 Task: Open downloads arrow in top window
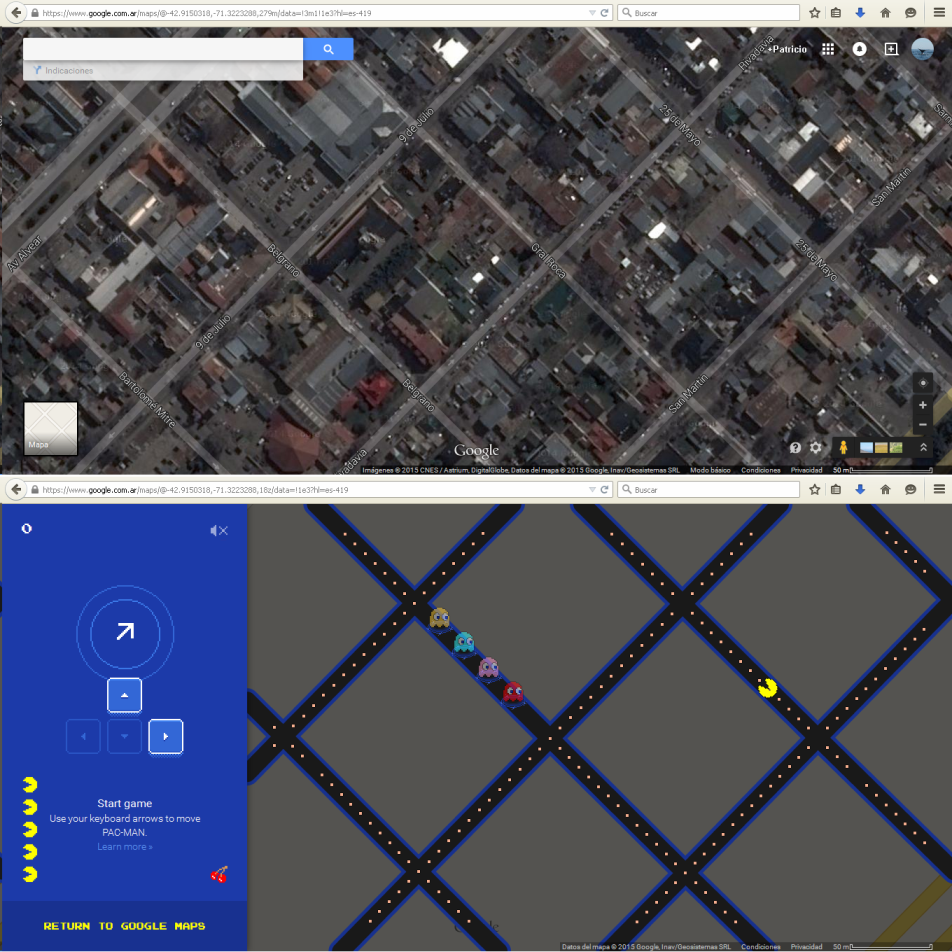click(860, 13)
